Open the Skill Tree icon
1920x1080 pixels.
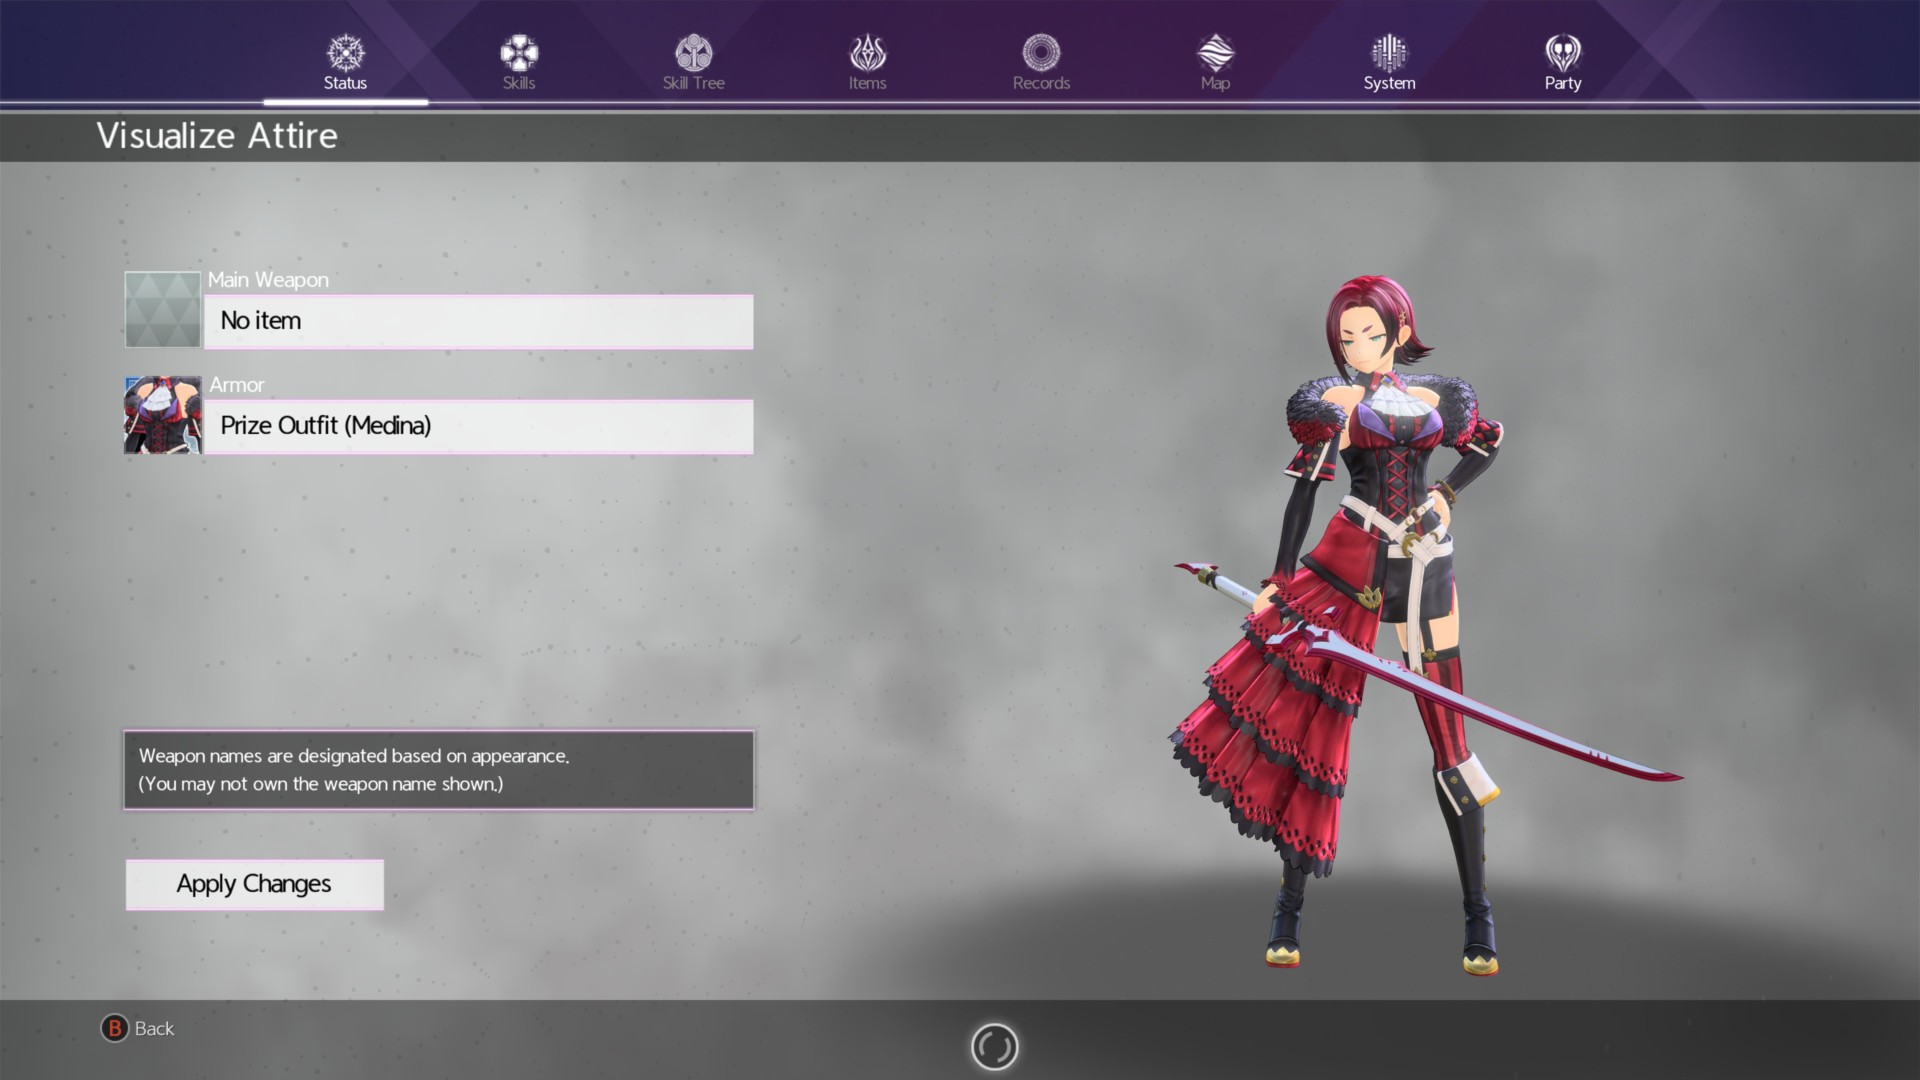[693, 51]
